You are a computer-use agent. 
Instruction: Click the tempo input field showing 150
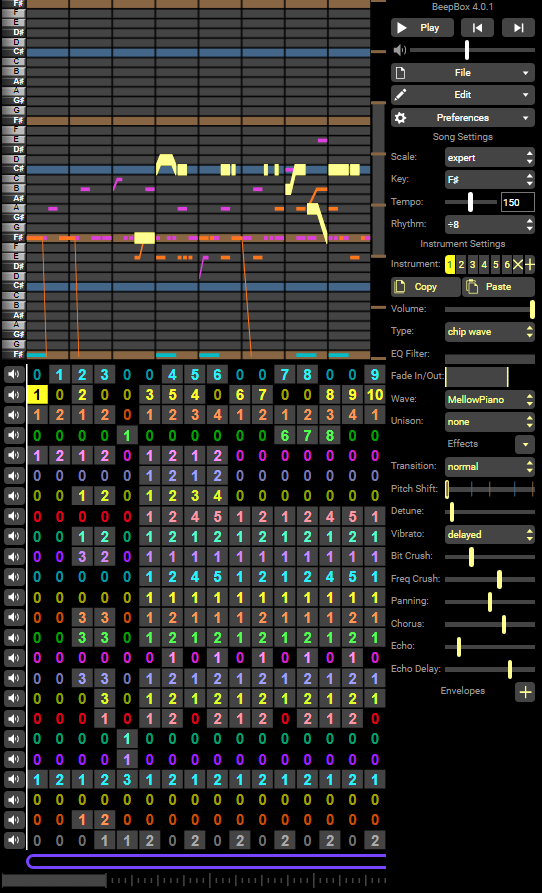tap(518, 202)
